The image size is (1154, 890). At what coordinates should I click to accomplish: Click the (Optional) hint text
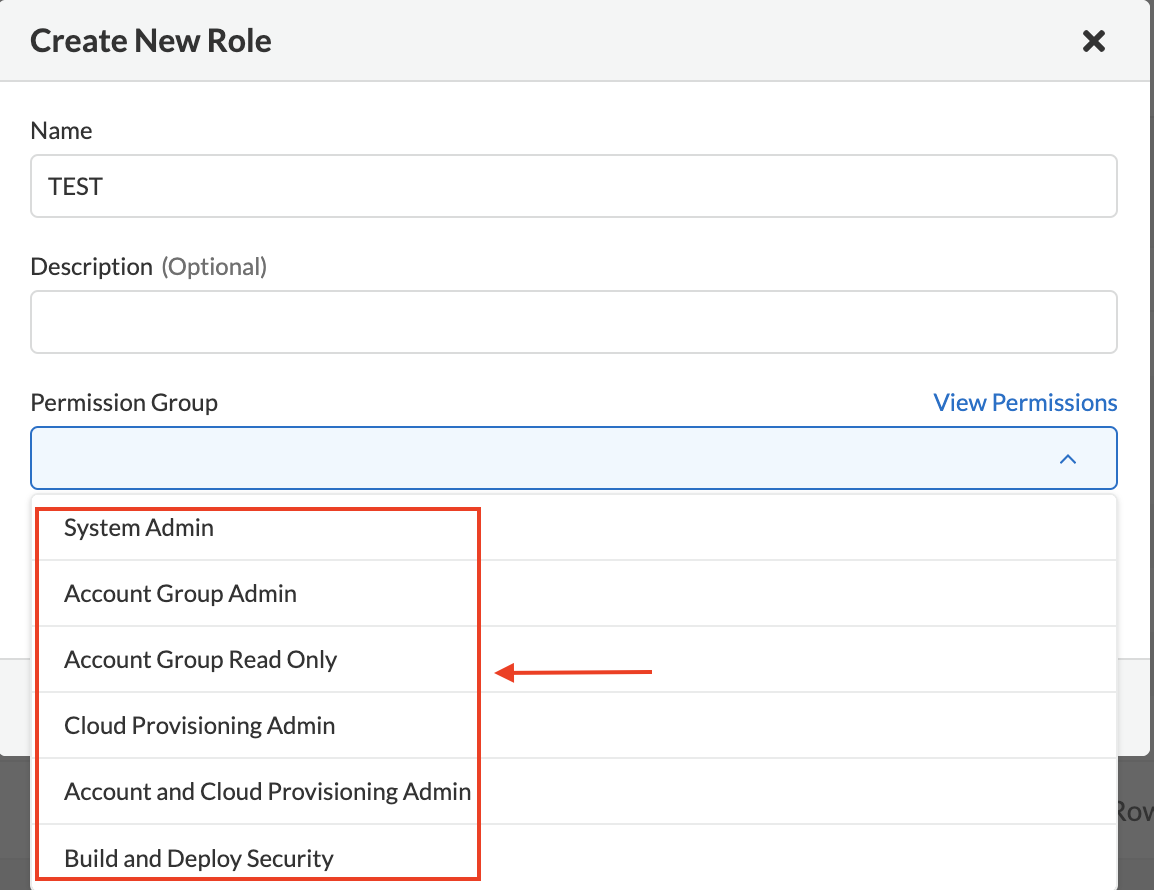(214, 267)
